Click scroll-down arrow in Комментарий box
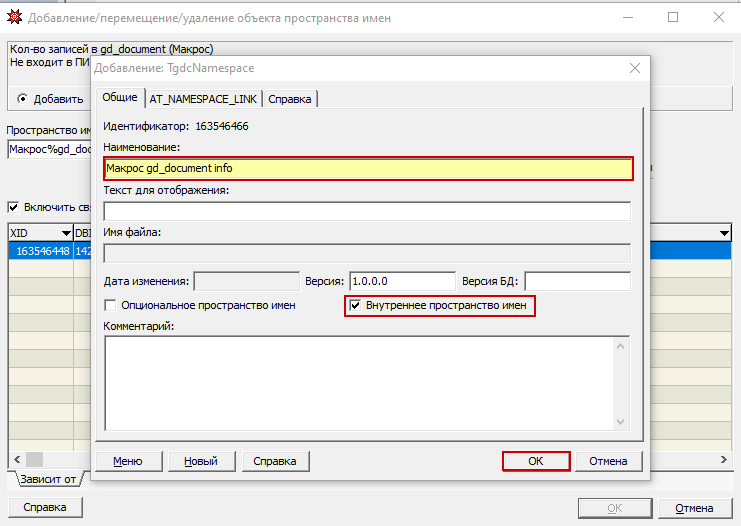The width and height of the screenshot is (741, 526). coord(621,422)
